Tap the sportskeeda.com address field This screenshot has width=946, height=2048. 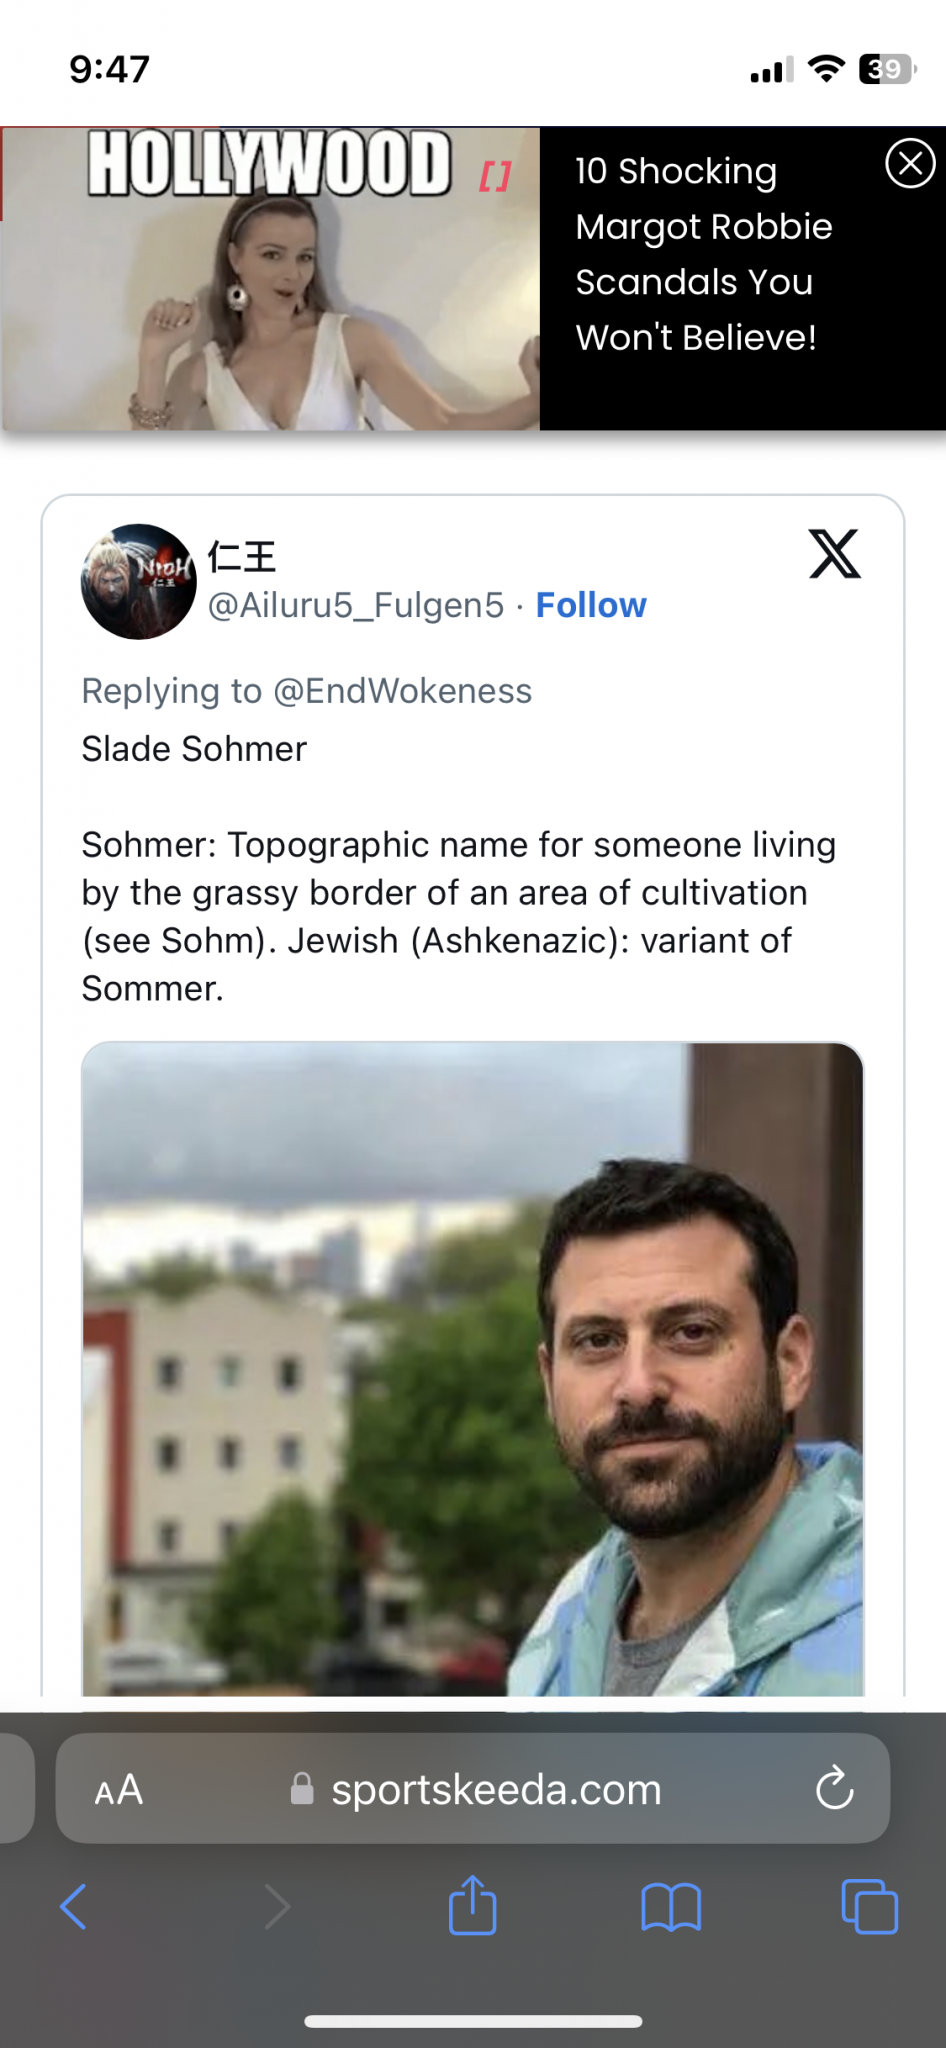click(x=497, y=1789)
